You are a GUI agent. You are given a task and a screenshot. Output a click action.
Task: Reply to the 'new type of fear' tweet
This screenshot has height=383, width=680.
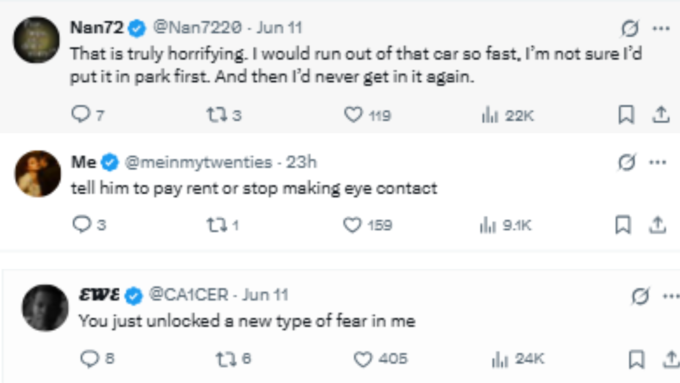point(98,359)
